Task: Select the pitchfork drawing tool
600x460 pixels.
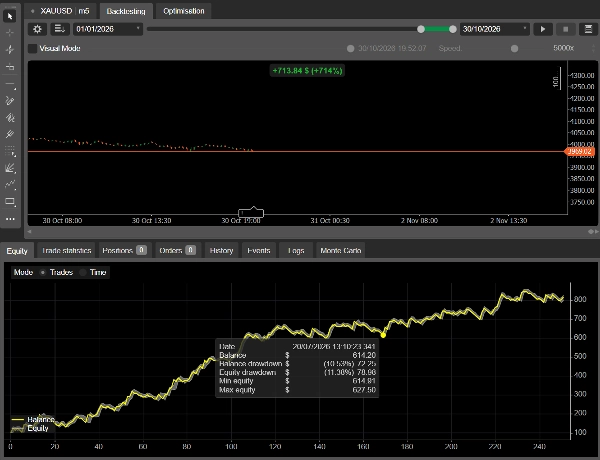Action: tap(10, 134)
